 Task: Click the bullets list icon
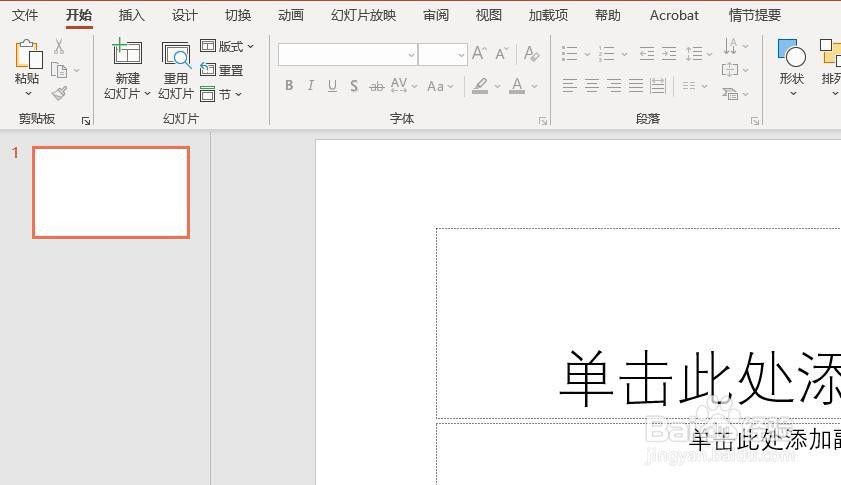coord(570,54)
